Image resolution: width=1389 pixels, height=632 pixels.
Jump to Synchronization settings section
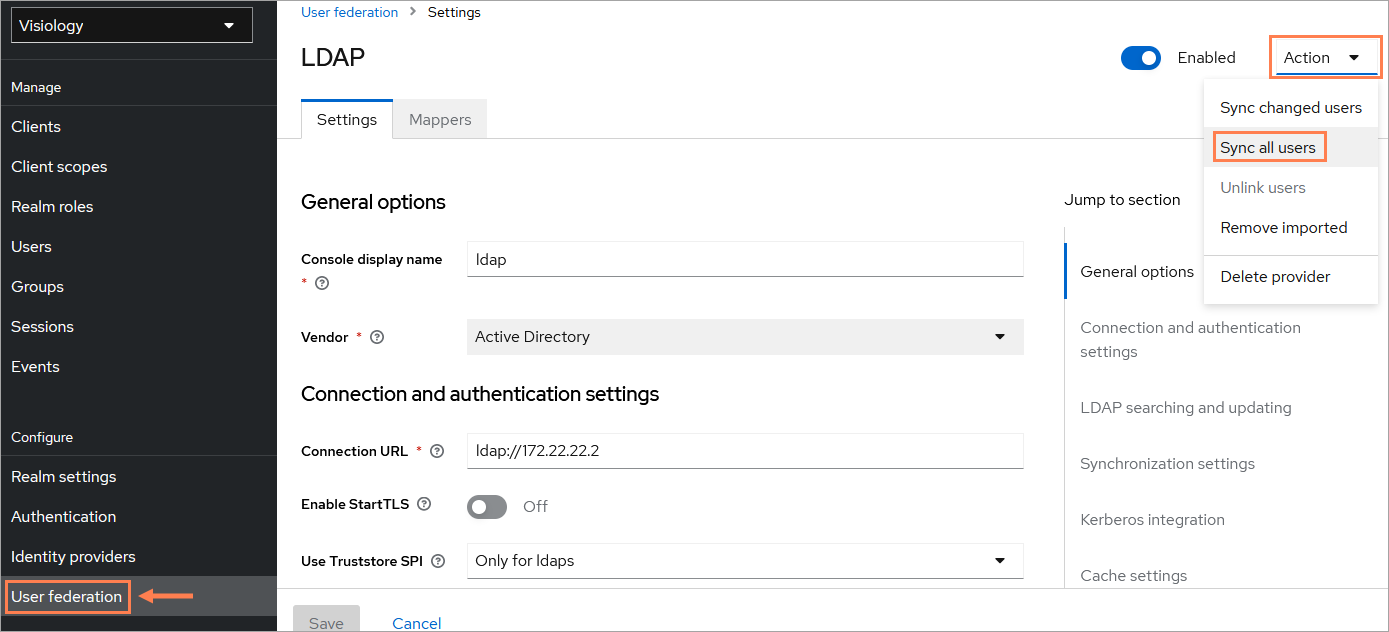tap(1167, 464)
